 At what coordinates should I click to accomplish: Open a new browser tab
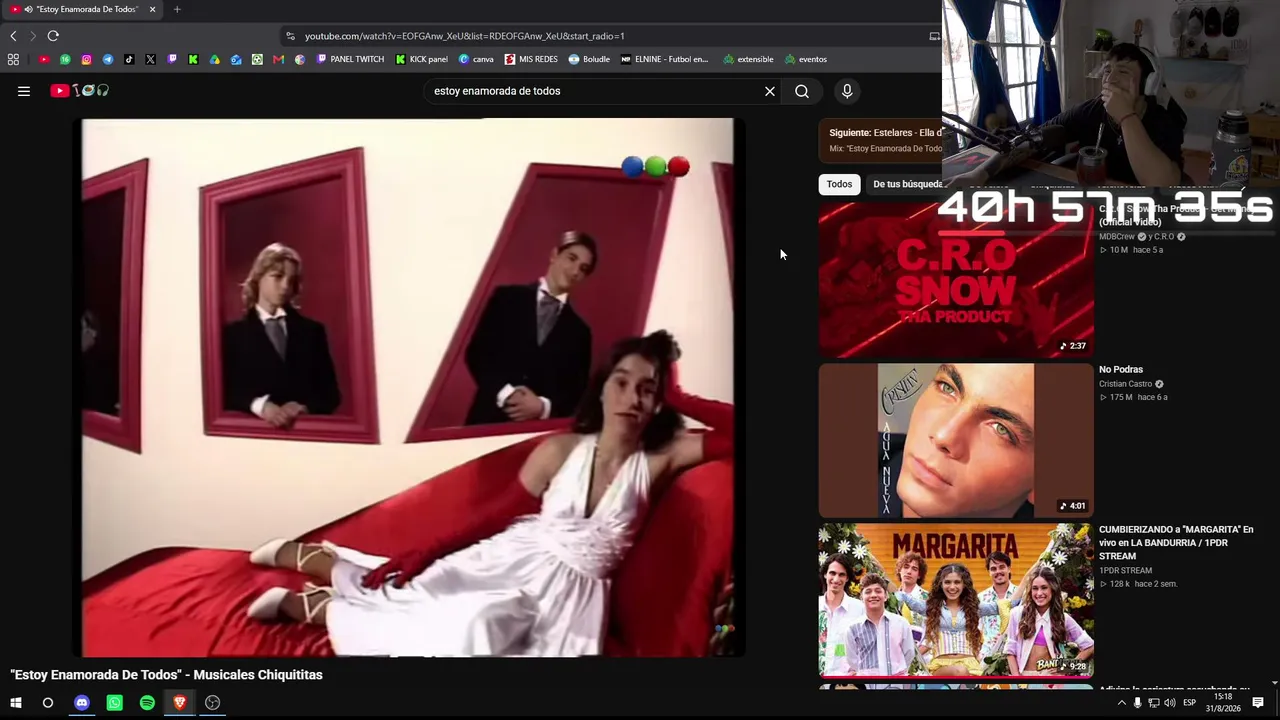[x=177, y=9]
